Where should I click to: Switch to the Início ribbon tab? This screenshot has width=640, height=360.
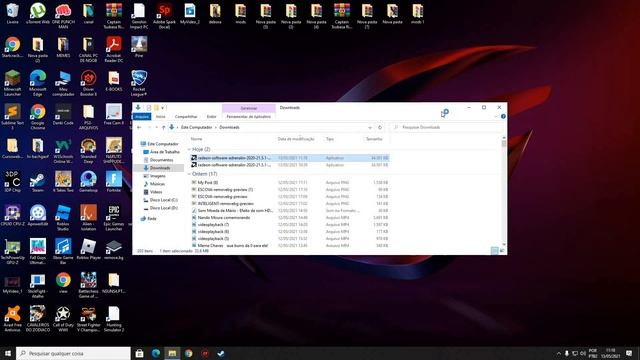[x=161, y=117]
